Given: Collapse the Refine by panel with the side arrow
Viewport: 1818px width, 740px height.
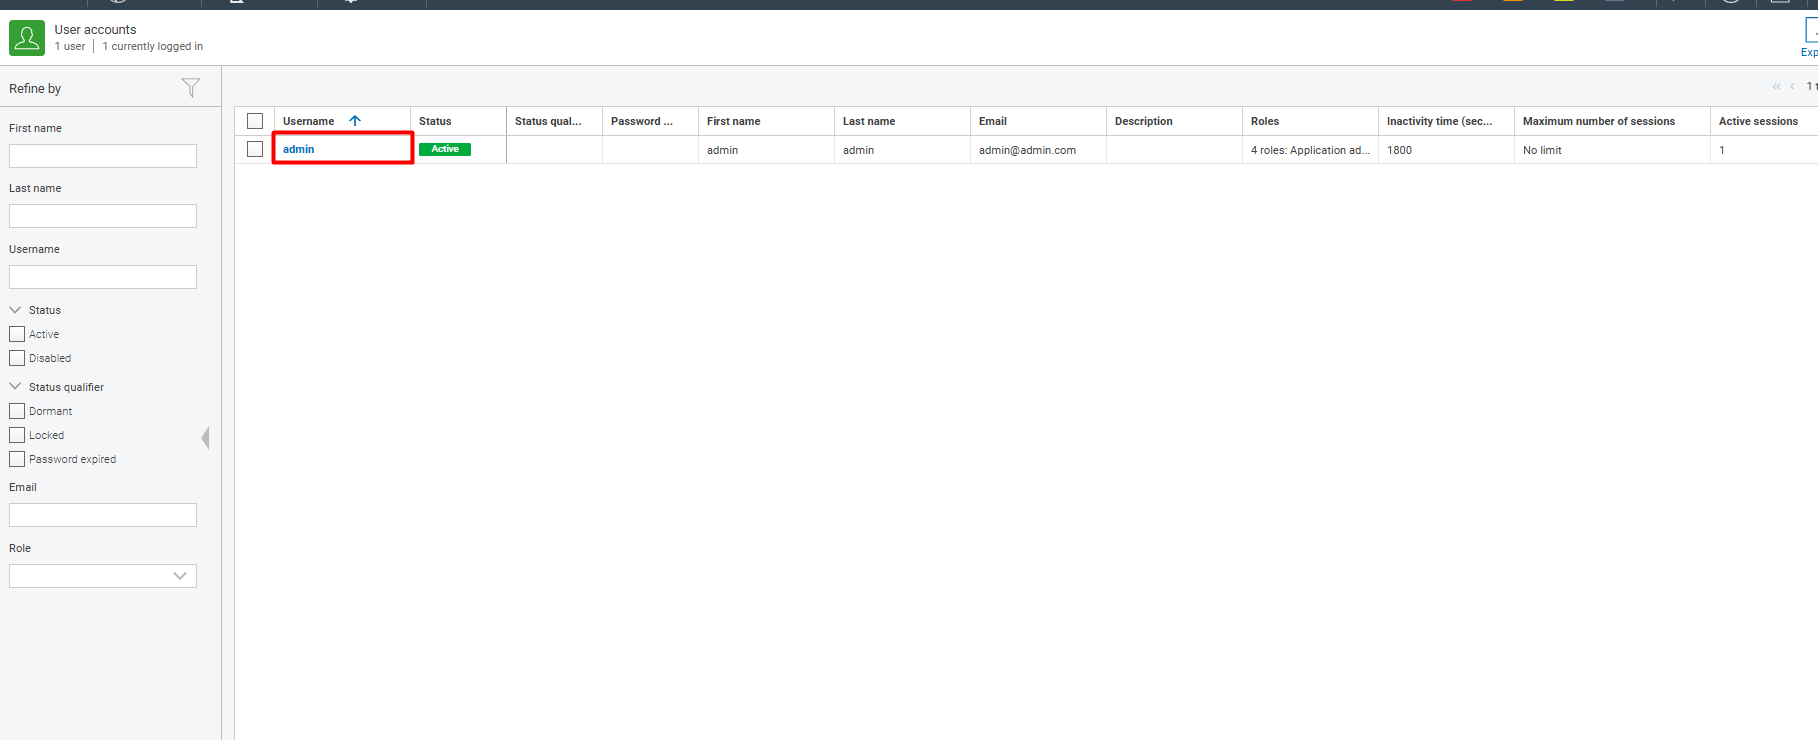Looking at the screenshot, I should pyautogui.click(x=206, y=438).
